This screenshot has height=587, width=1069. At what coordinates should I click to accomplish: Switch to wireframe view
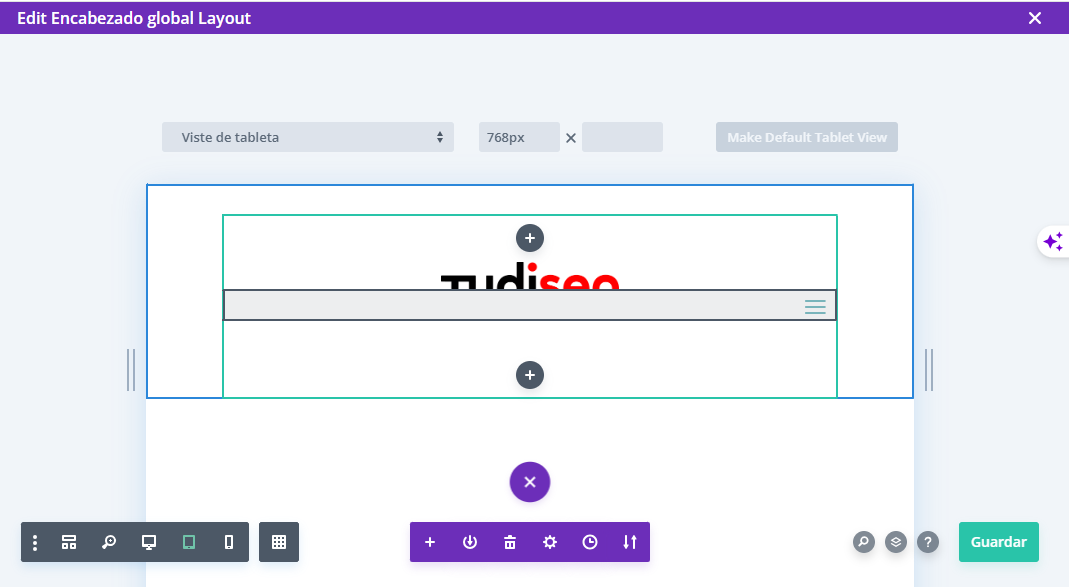(x=69, y=543)
